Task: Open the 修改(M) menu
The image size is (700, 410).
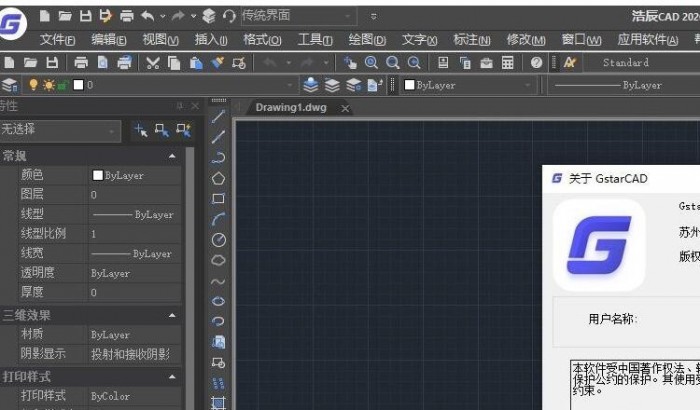Action: 525,40
